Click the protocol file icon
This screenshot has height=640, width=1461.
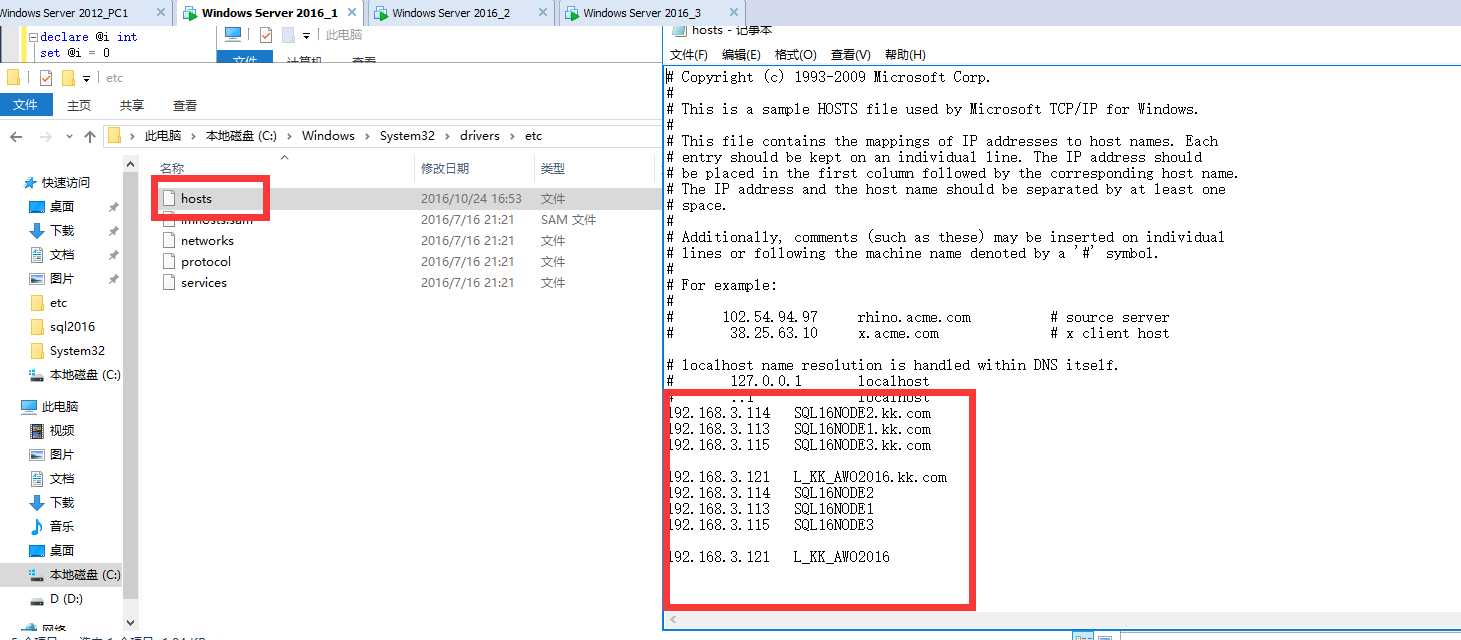169,262
